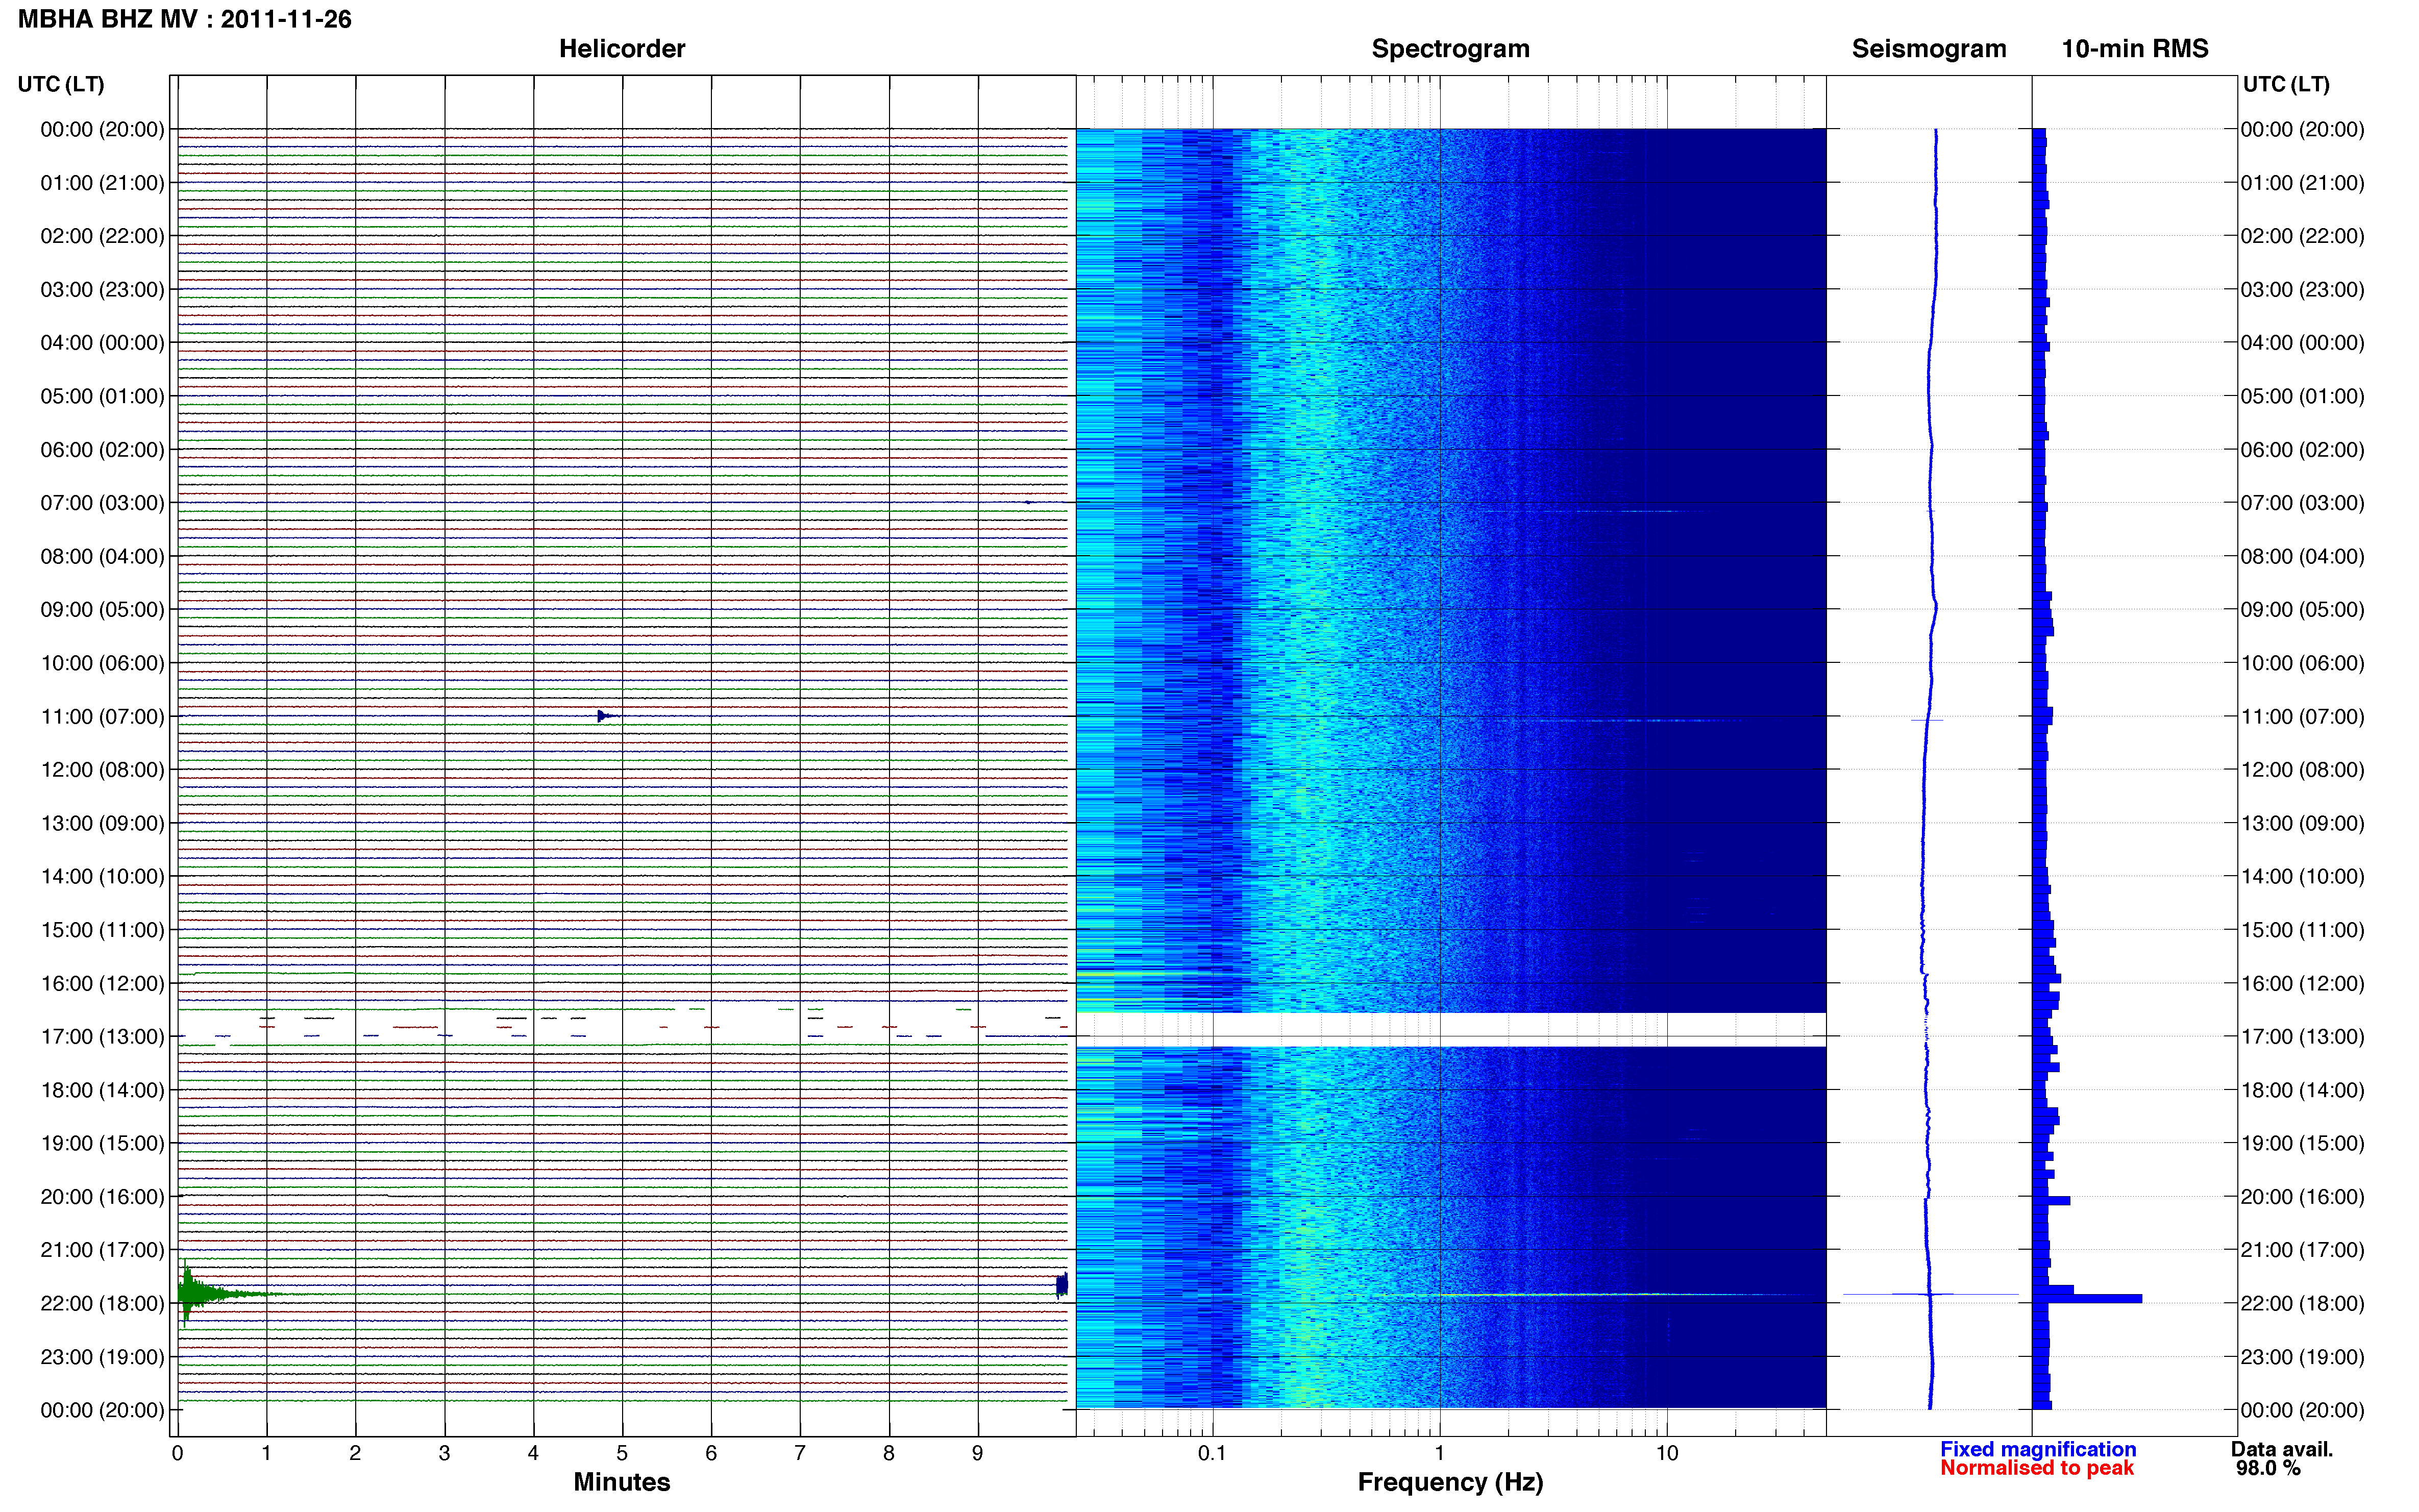The width and height of the screenshot is (2419, 1512).
Task: Click the right 'UTC (LT)' axis label
Action: 2286,84
